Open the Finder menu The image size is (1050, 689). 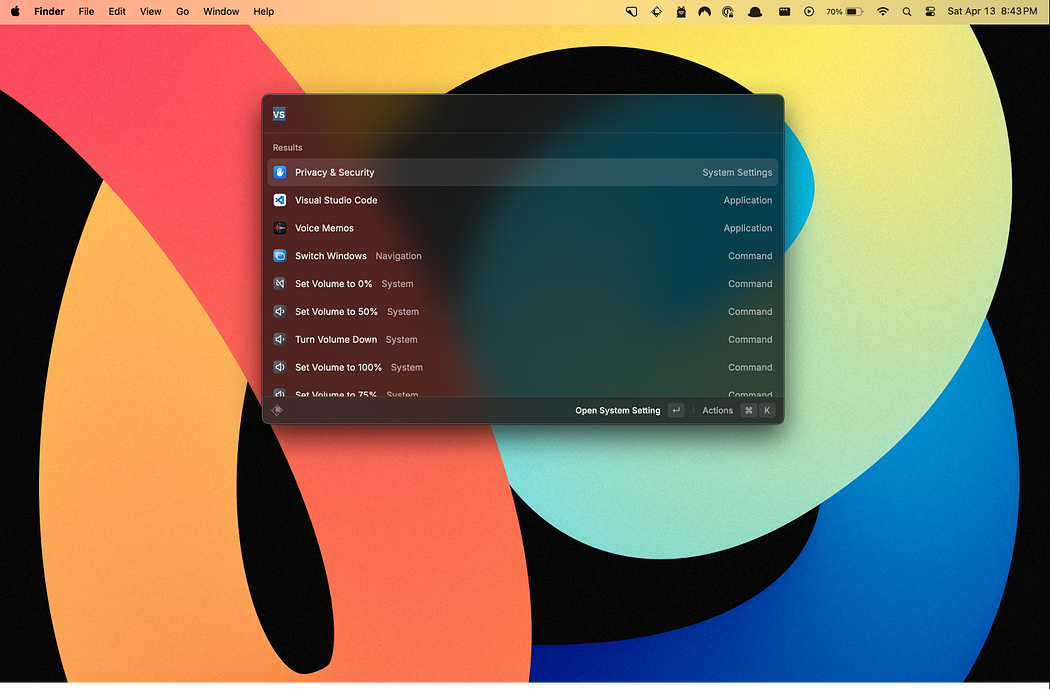tap(50, 11)
